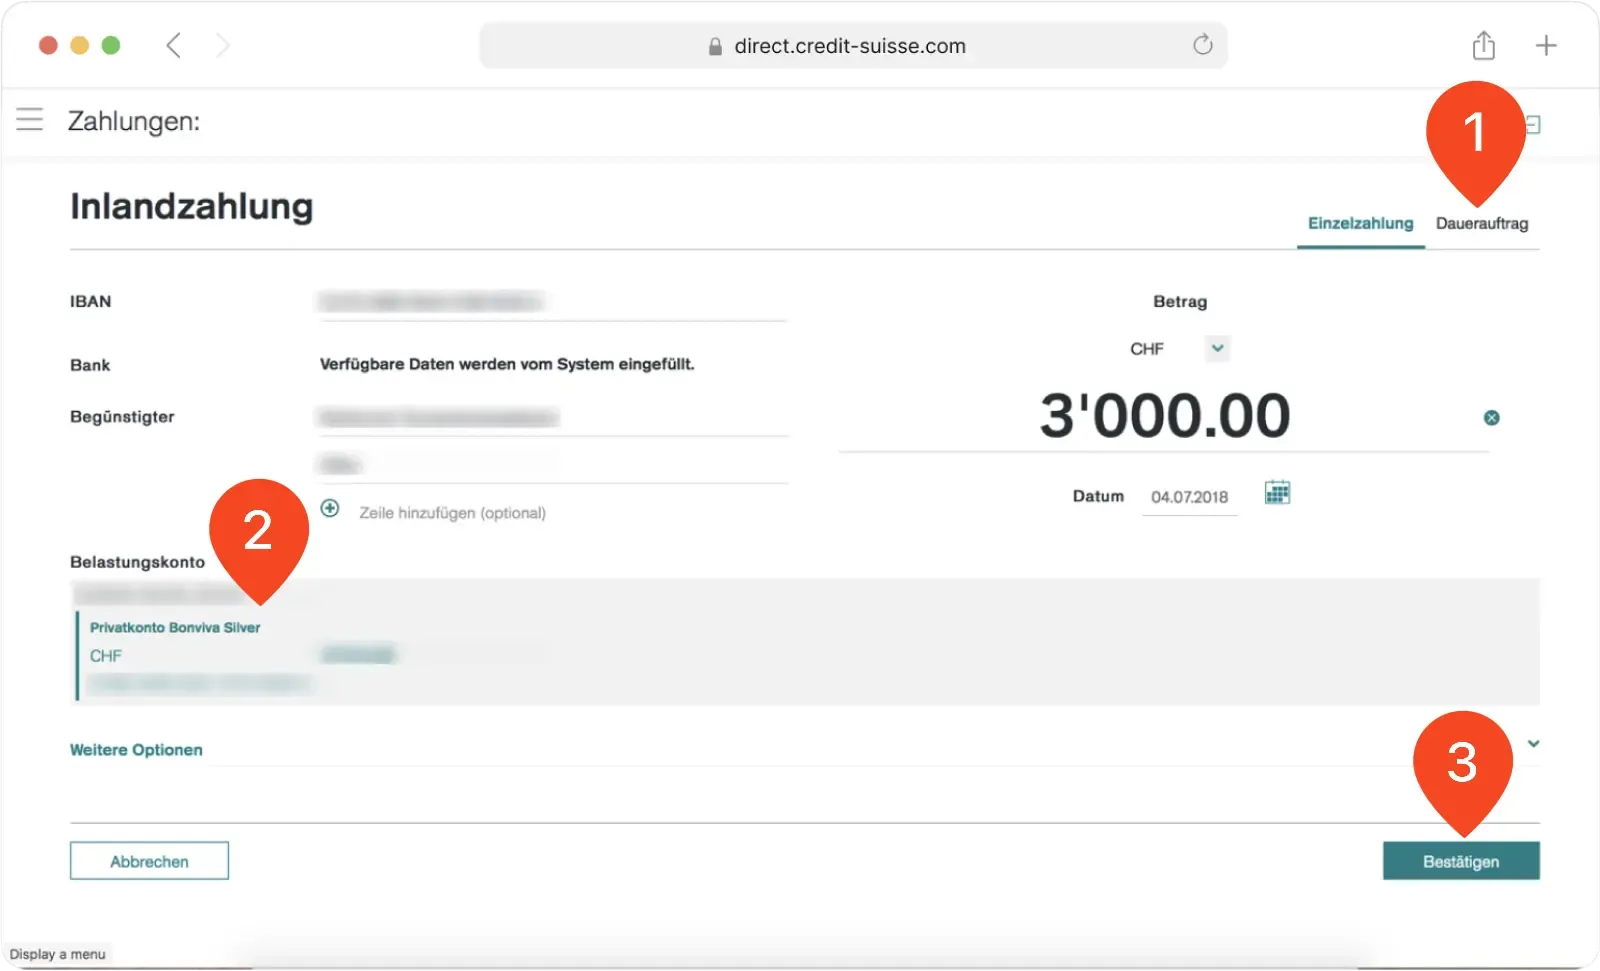Open the currency dropdown arrow next to CHF
Viewport: 1600px width, 971px height.
point(1216,348)
